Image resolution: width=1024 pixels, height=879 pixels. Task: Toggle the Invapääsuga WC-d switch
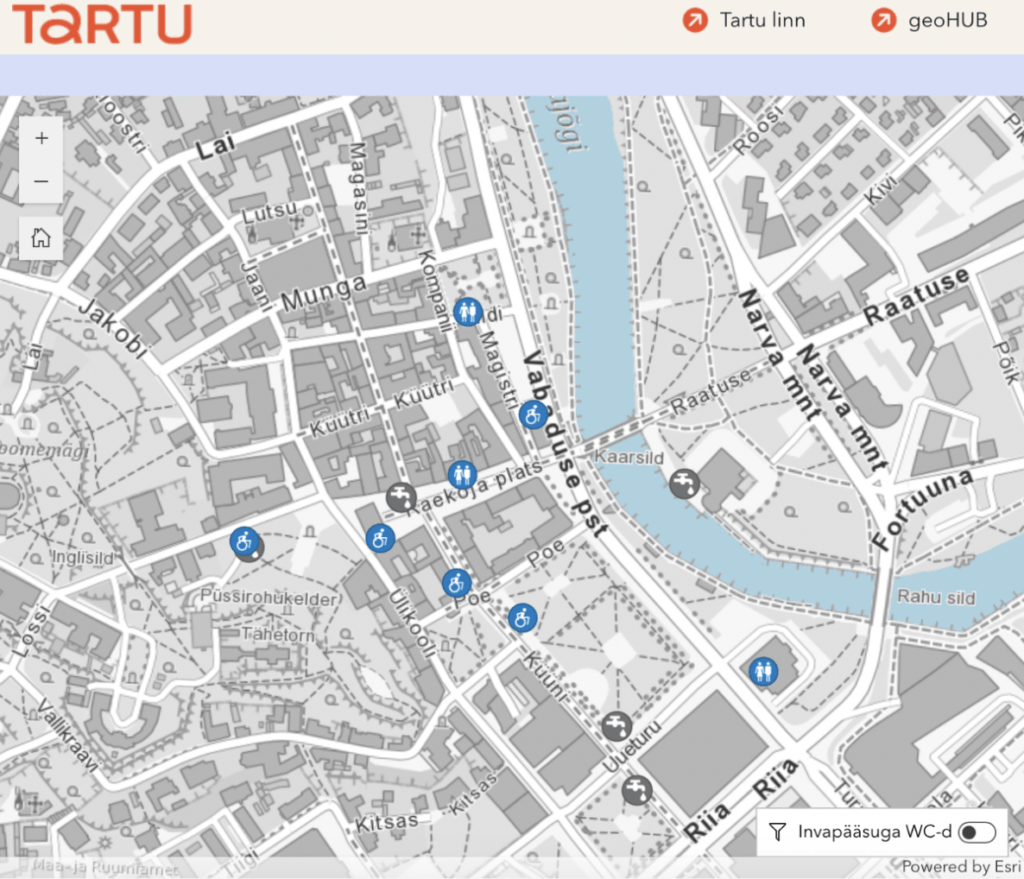pyautogui.click(x=977, y=831)
